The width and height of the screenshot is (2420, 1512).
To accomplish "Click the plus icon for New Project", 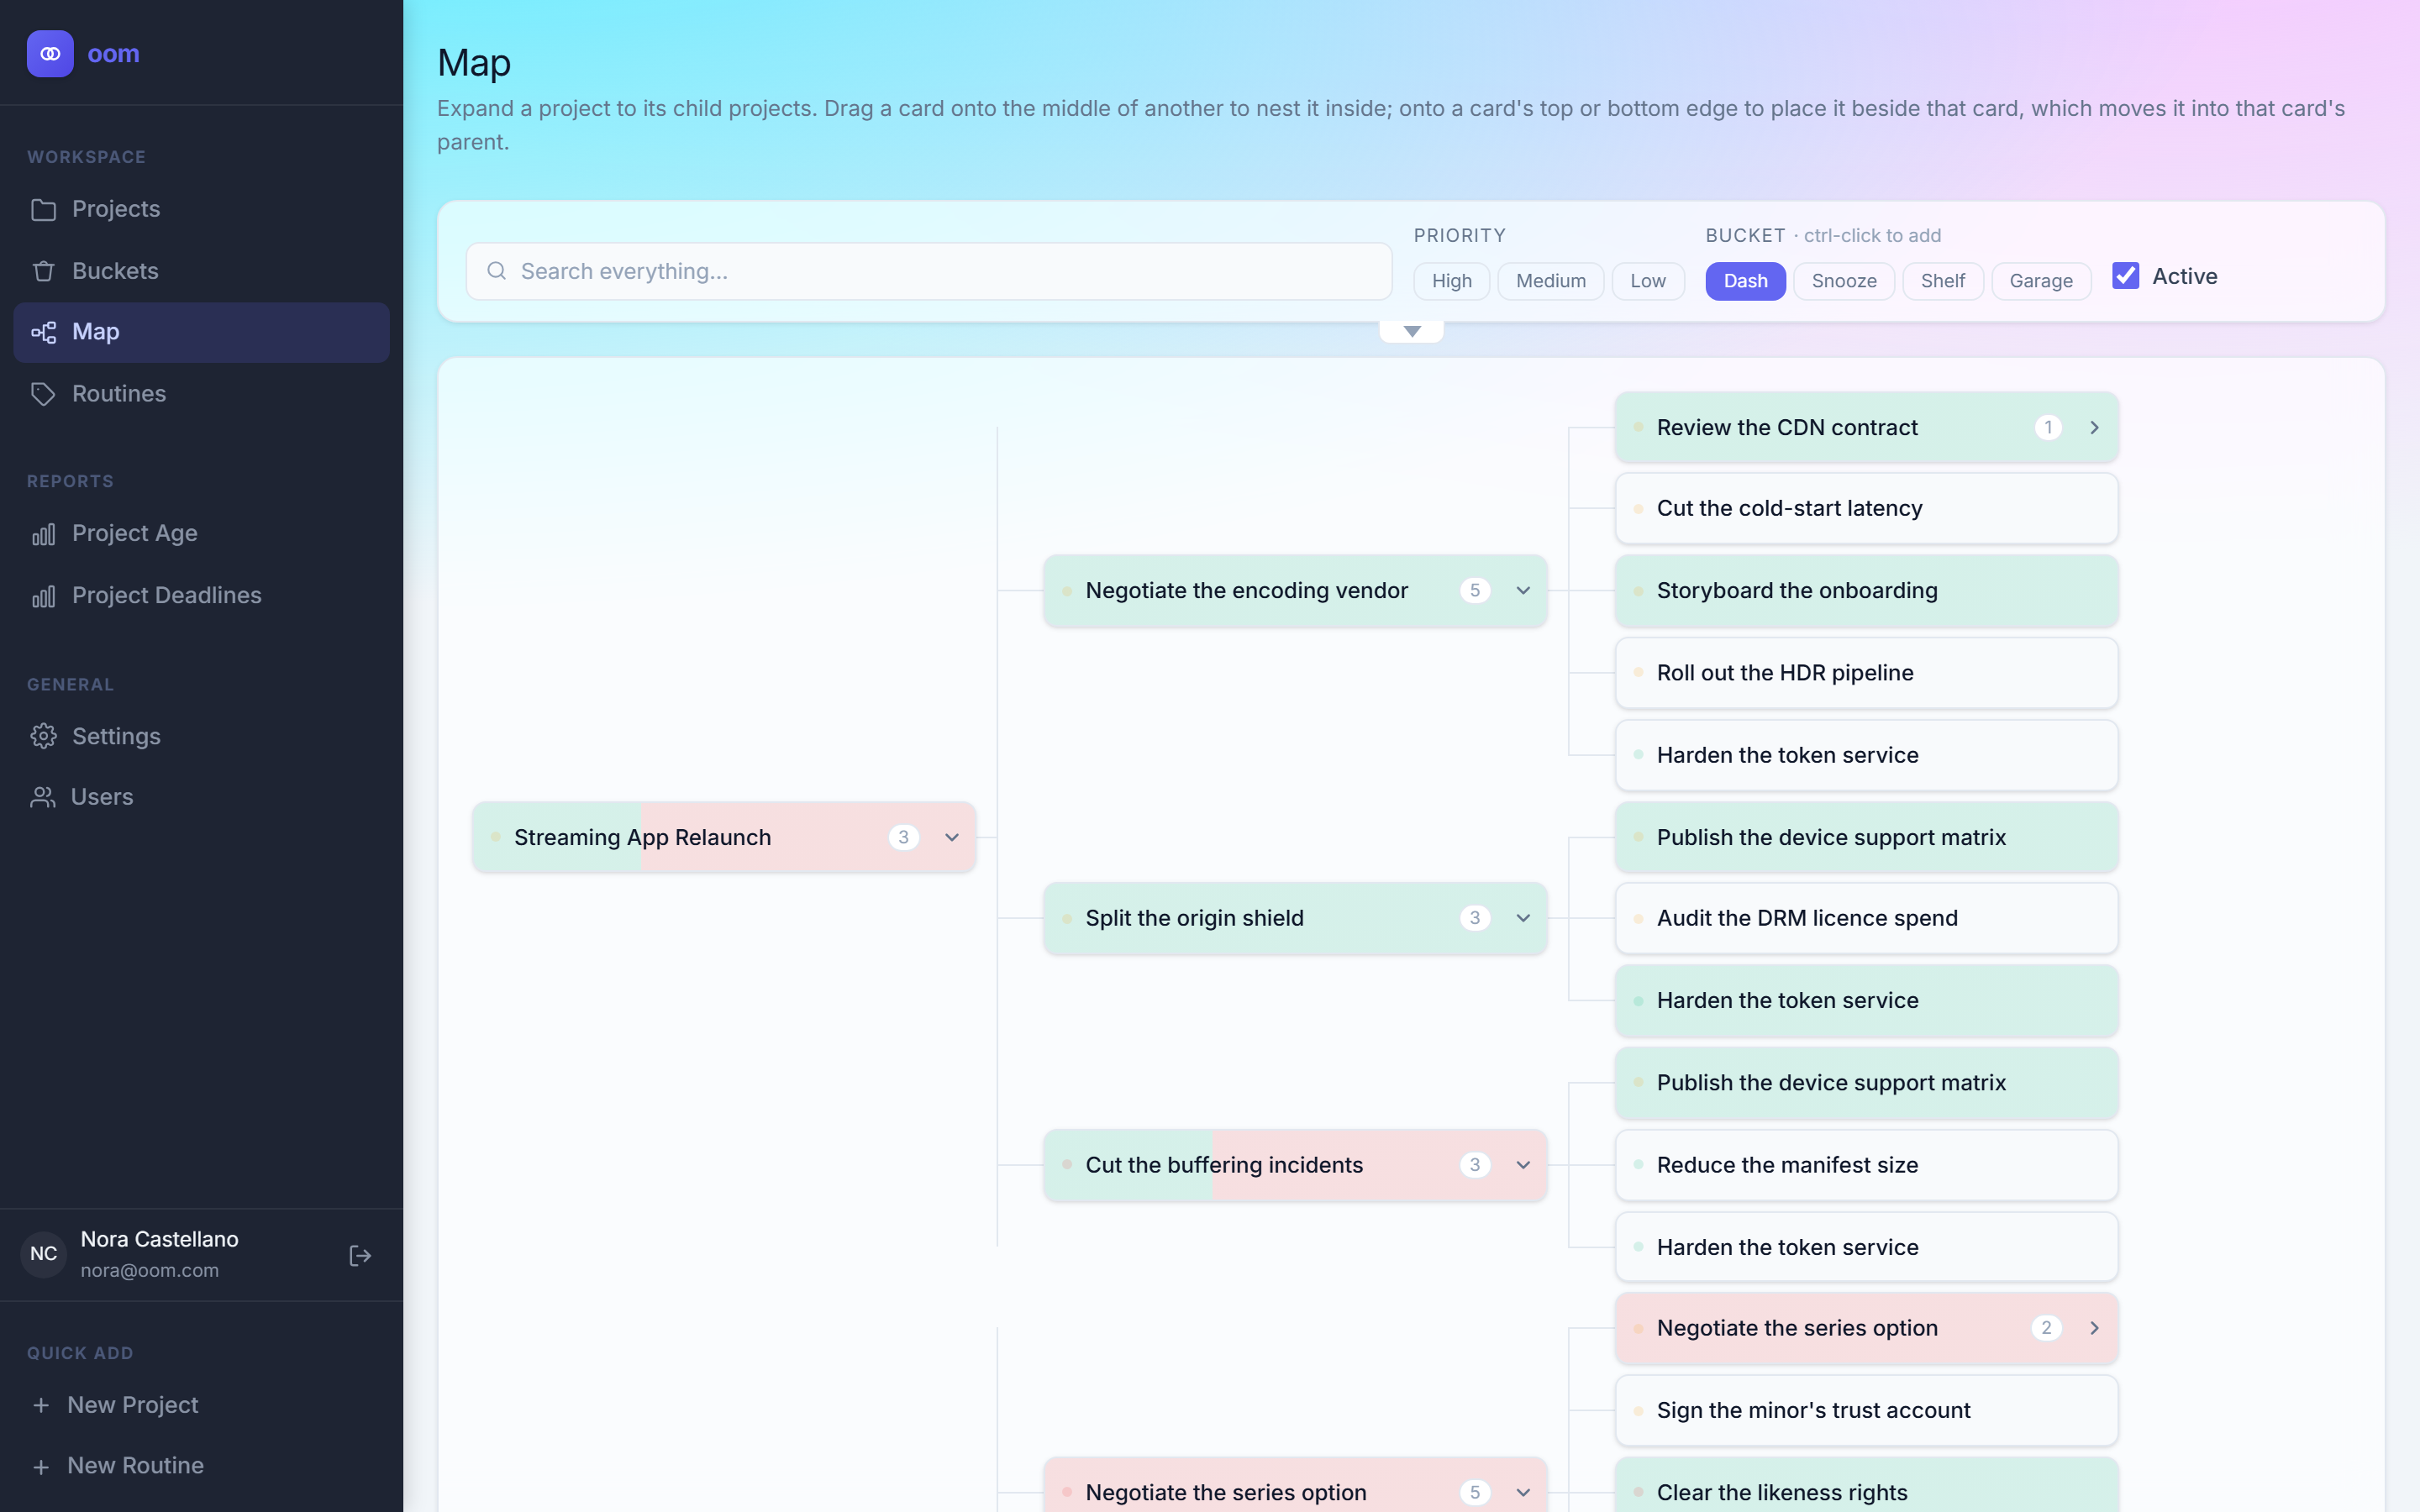I will (x=41, y=1405).
